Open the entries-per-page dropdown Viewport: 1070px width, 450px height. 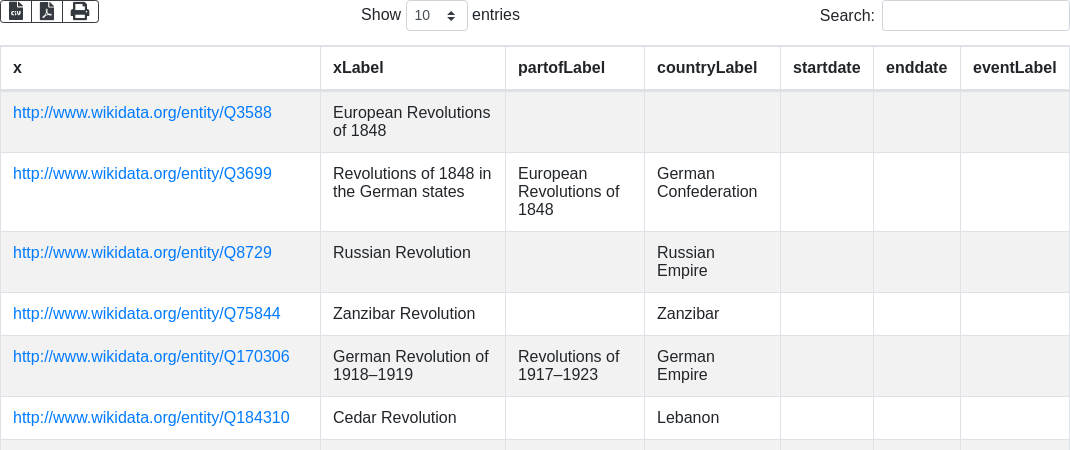(436, 16)
